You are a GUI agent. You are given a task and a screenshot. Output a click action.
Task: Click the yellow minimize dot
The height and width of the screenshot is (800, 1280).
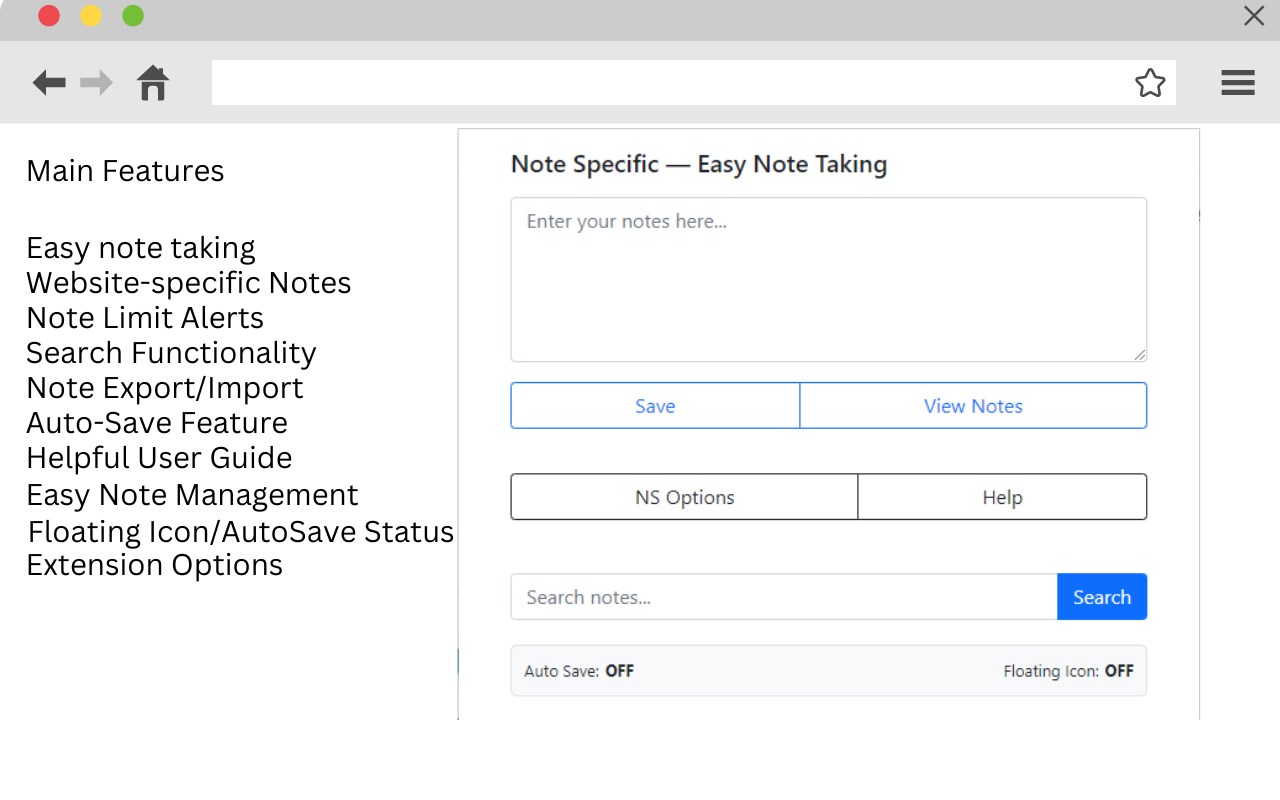tap(91, 16)
